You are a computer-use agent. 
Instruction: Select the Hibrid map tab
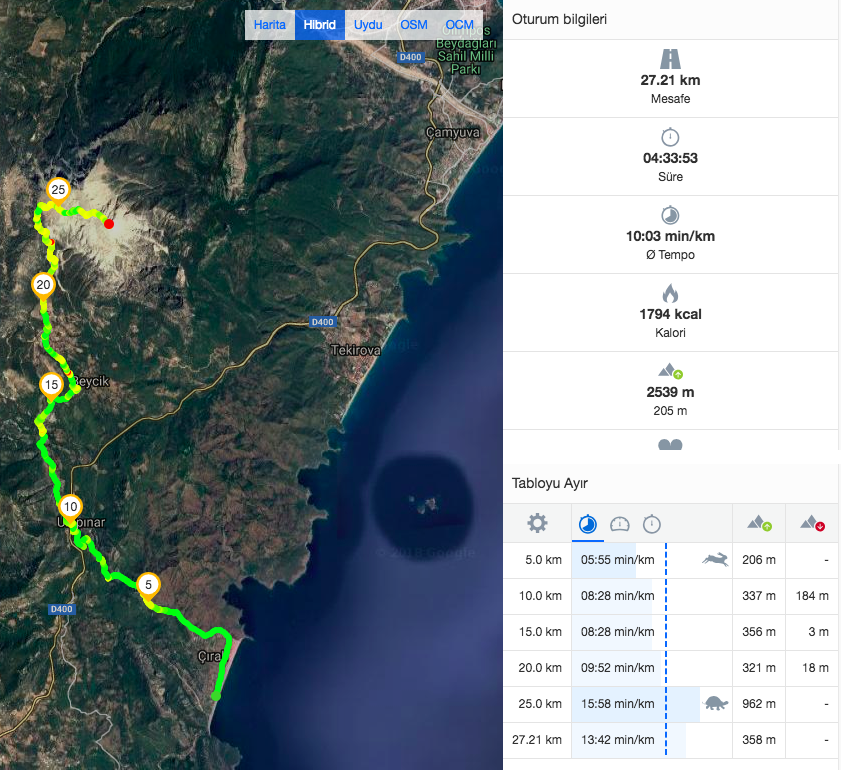tap(320, 25)
